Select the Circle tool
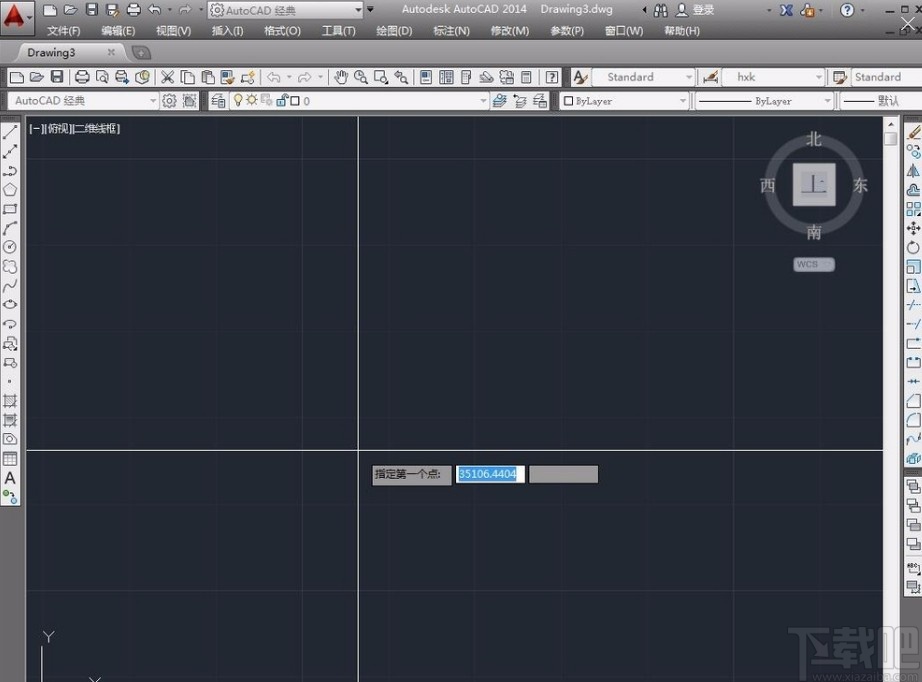The height and width of the screenshot is (682, 922). pyautogui.click(x=10, y=247)
